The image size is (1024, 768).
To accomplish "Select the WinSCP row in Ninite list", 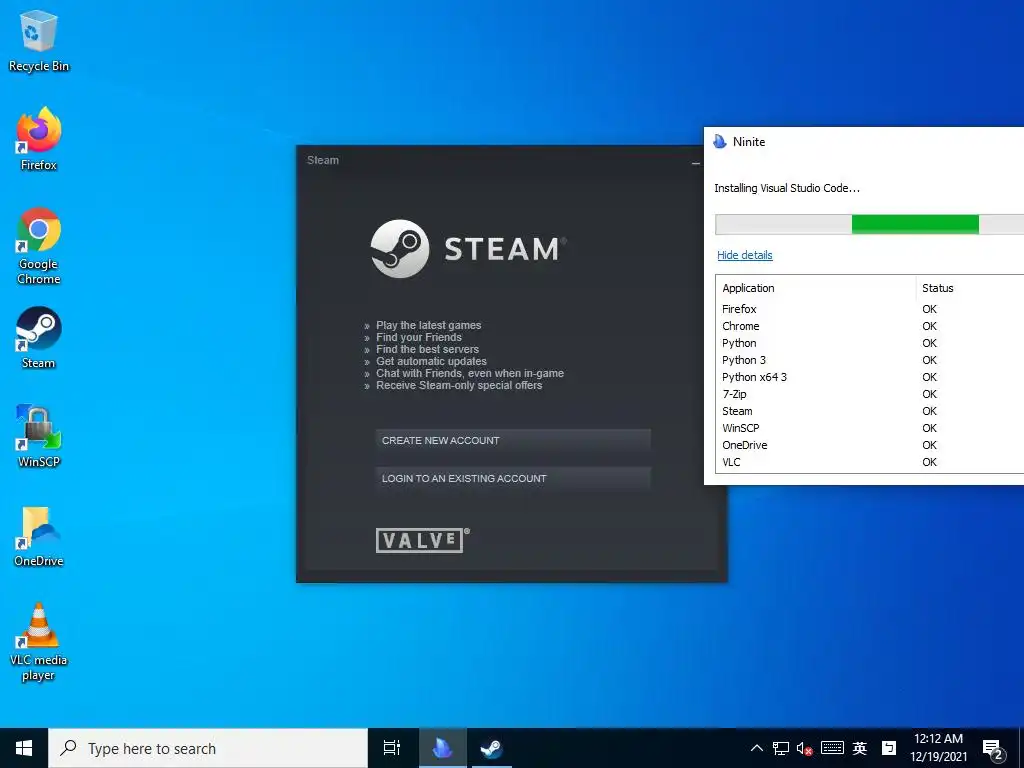I will pyautogui.click(x=870, y=428).
